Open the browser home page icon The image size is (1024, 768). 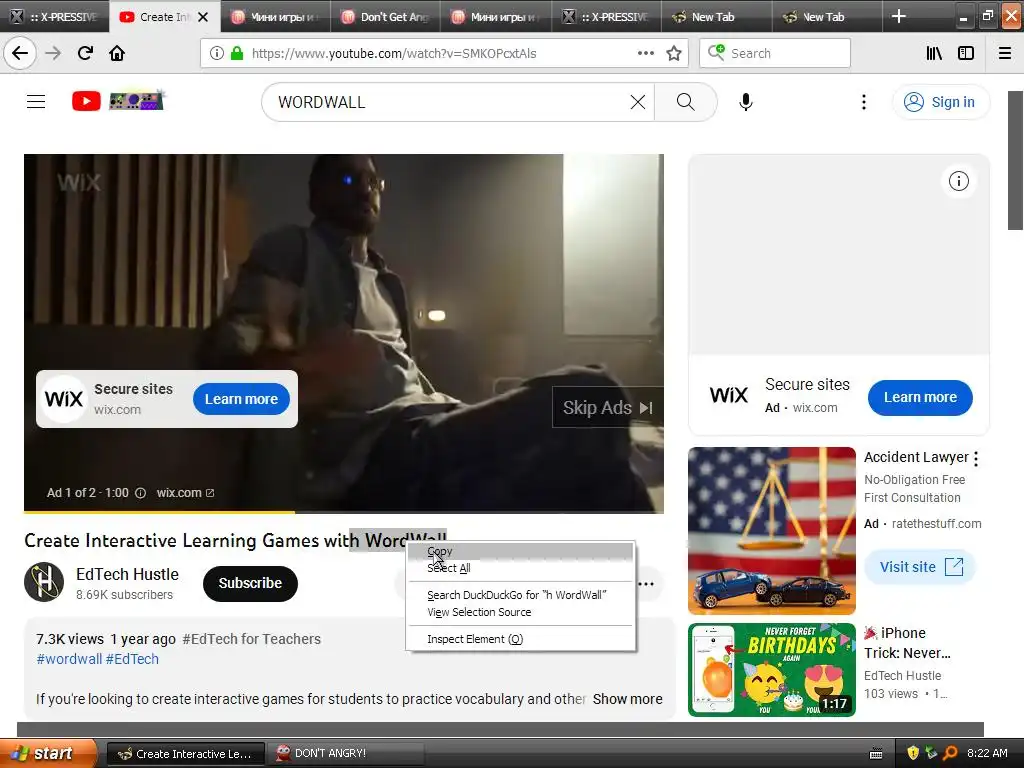click(x=117, y=53)
